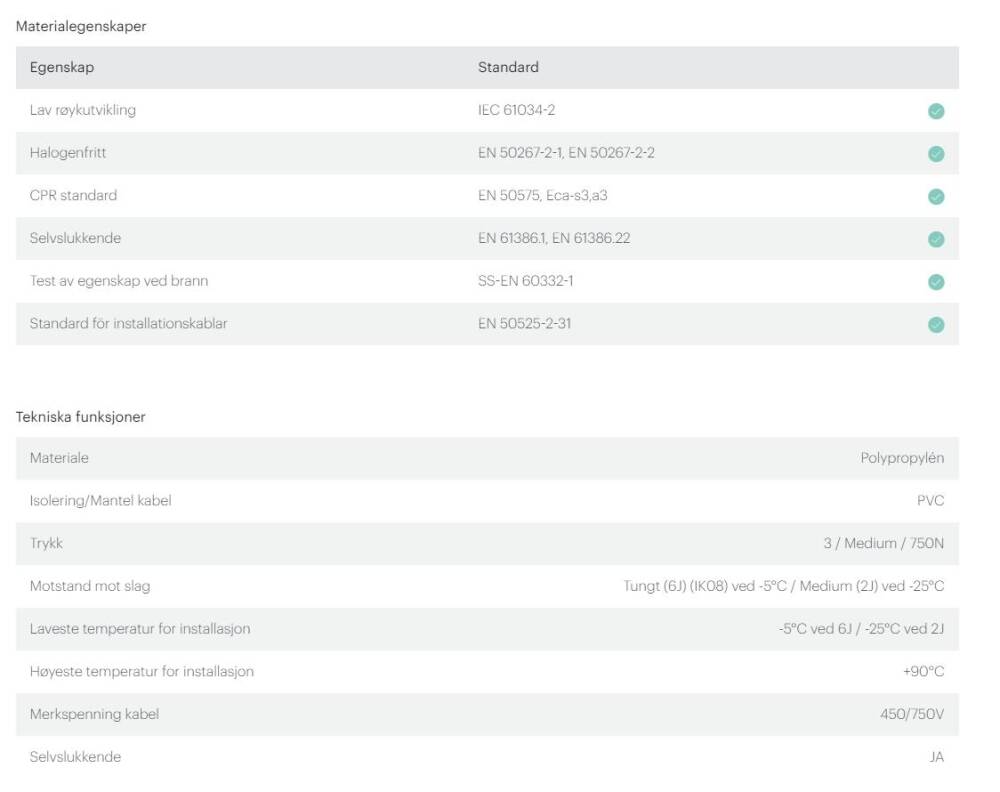Viewport: 1000px width, 792px height.
Task: Click the green checkmark for CPR standard
Action: (935, 197)
